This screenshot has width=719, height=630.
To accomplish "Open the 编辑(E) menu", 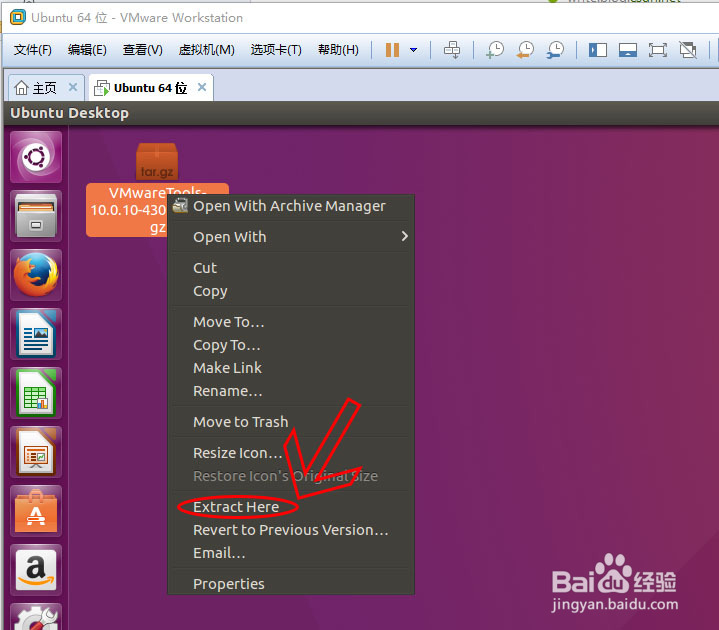I will point(87,50).
